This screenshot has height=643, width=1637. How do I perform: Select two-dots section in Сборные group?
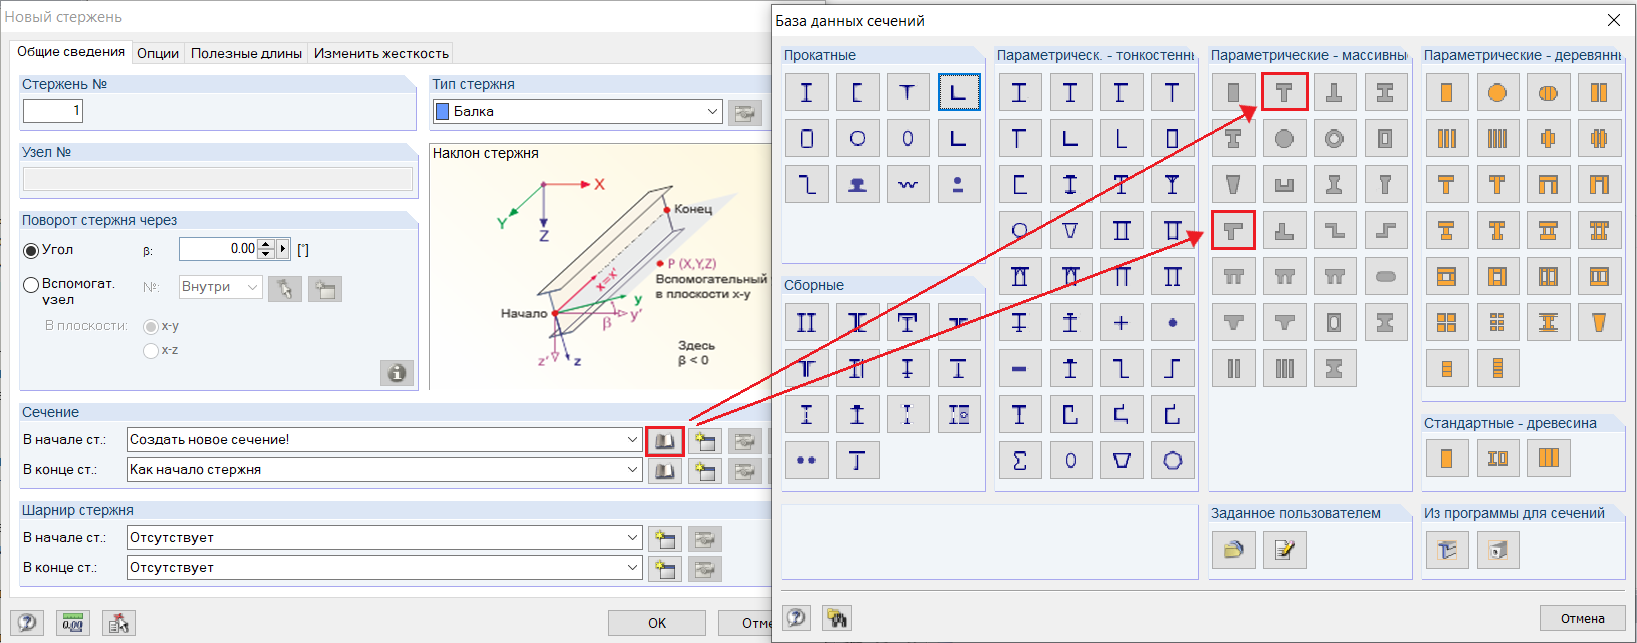[x=807, y=461]
